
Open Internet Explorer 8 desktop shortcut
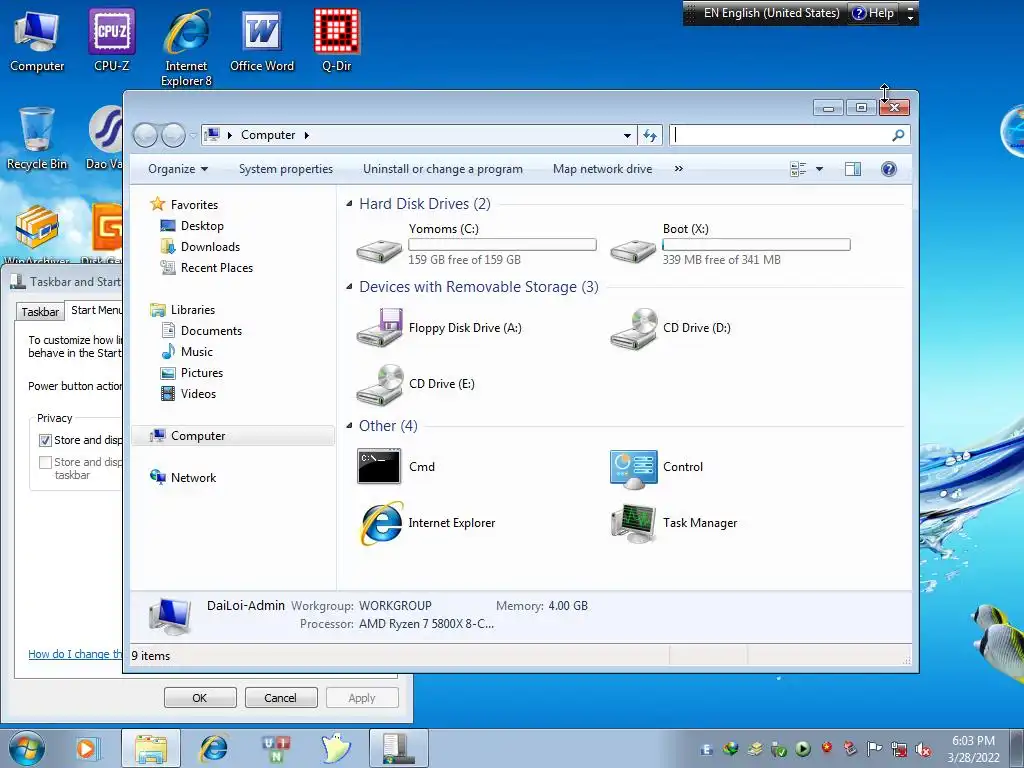tap(187, 48)
